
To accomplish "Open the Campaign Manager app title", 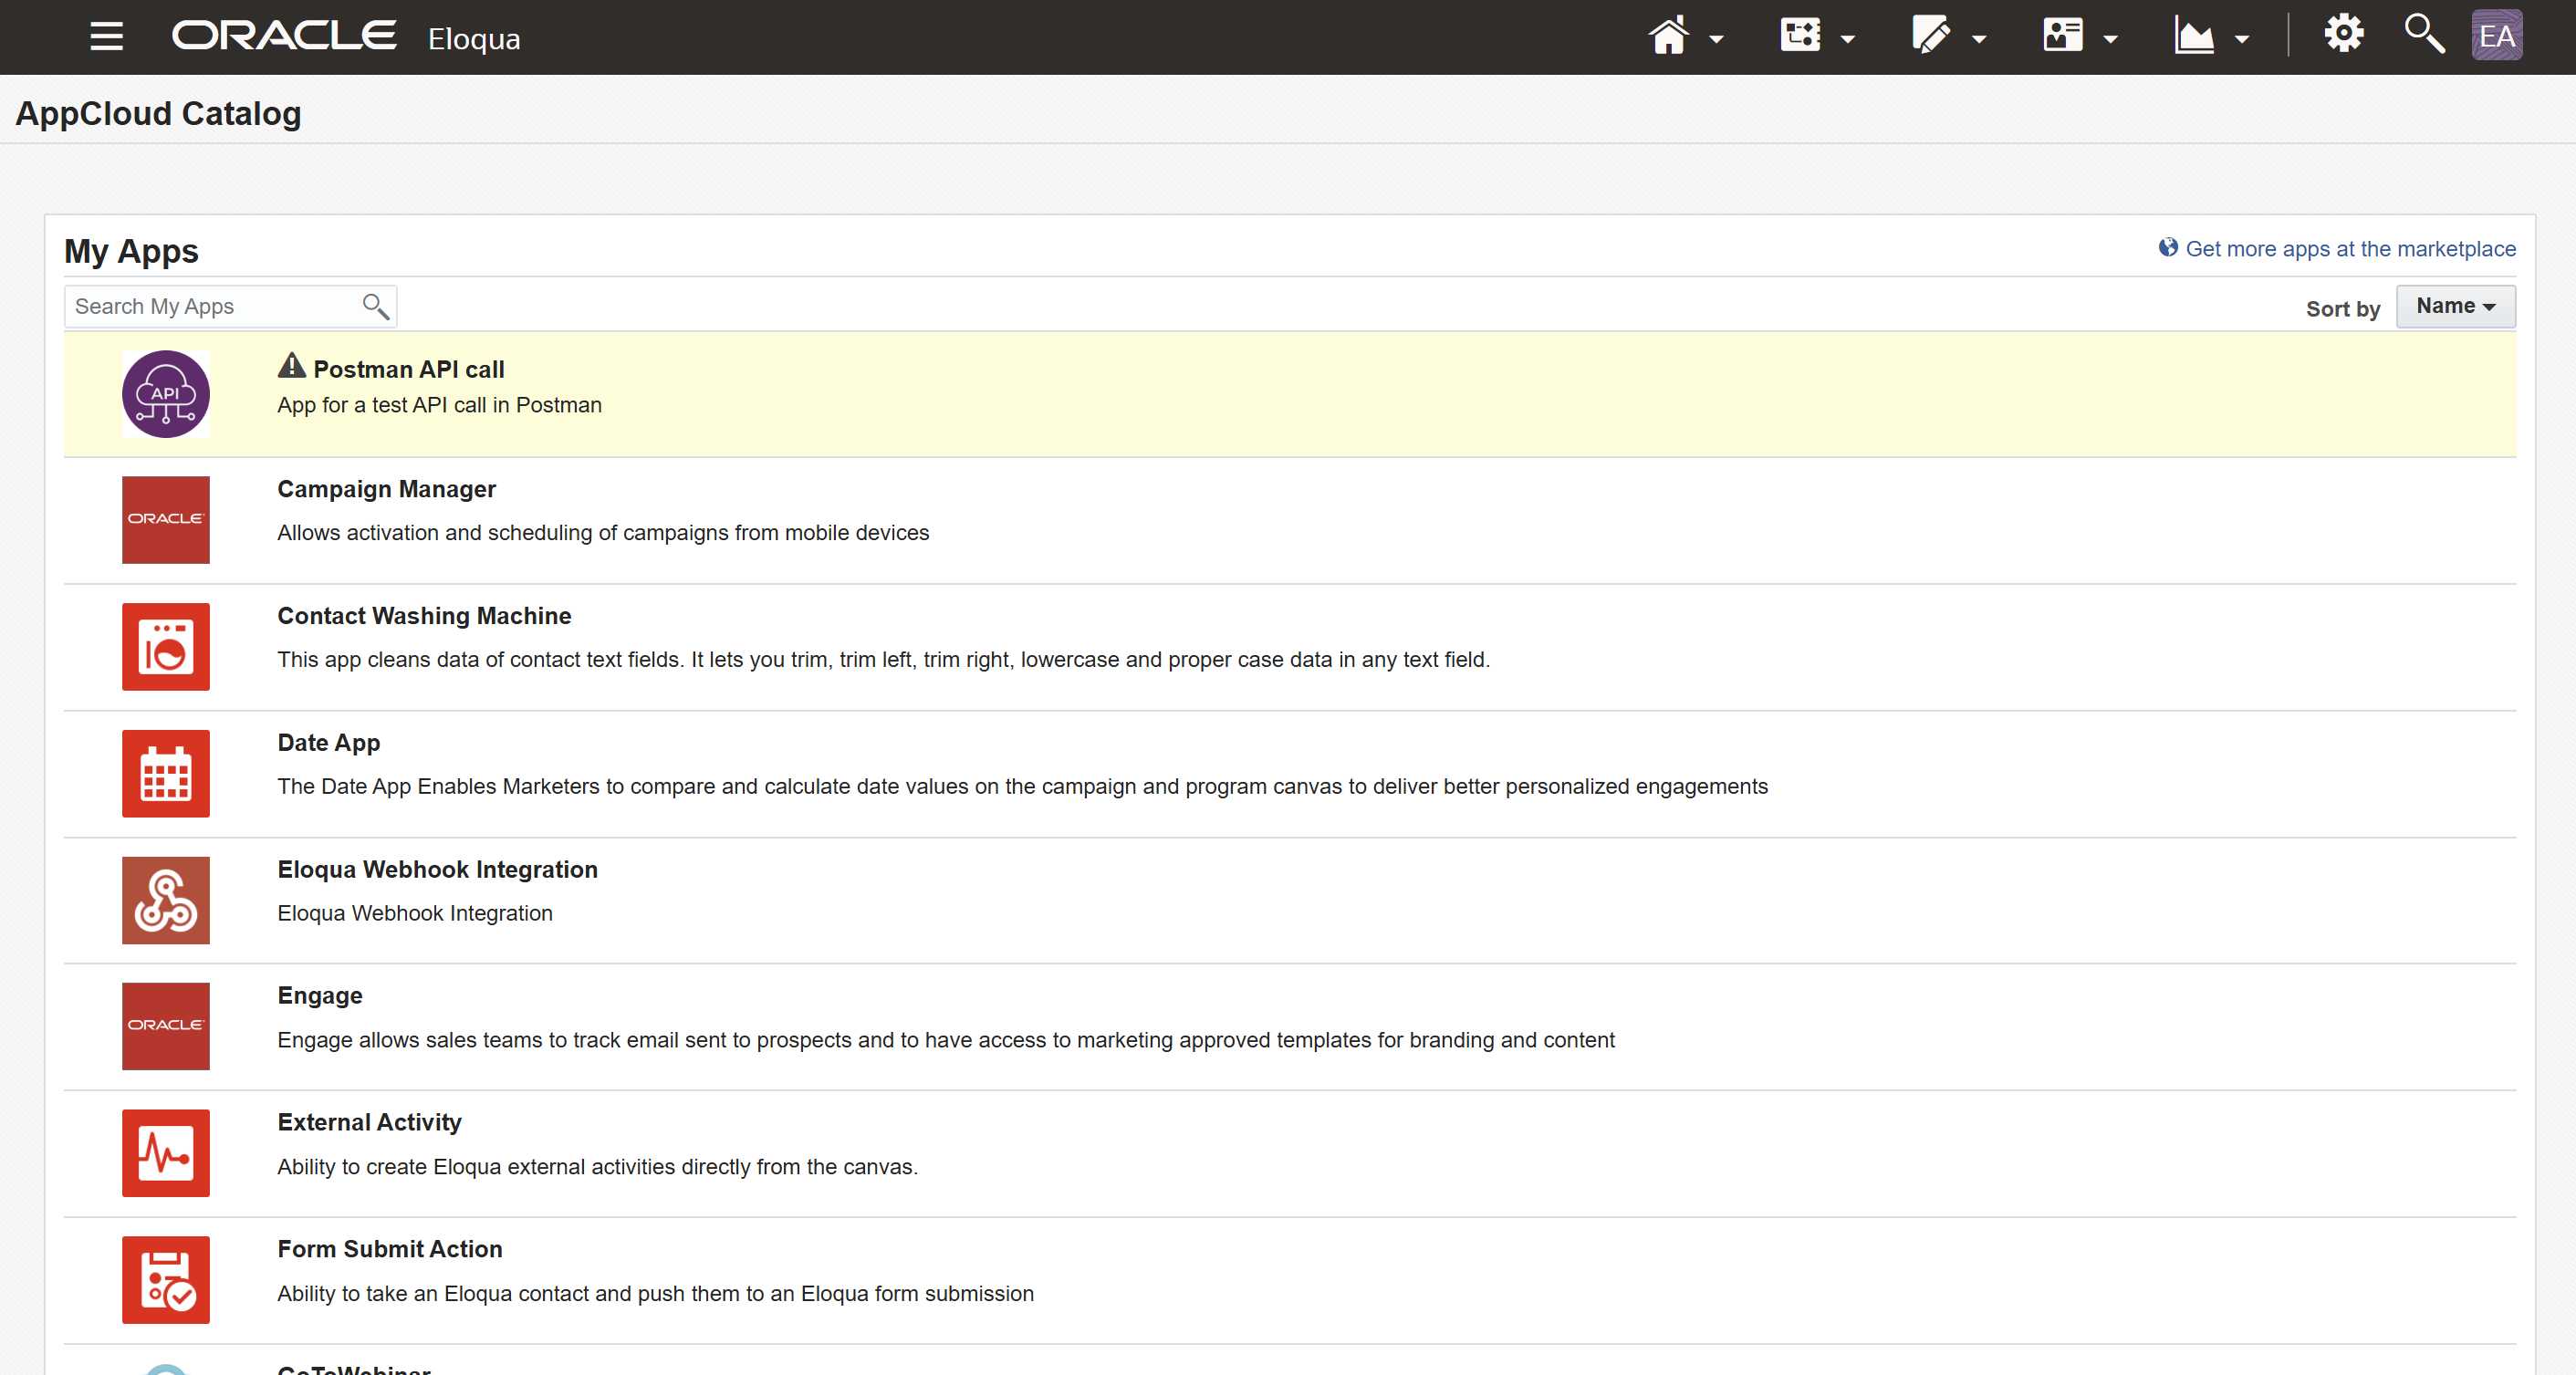I will (386, 489).
